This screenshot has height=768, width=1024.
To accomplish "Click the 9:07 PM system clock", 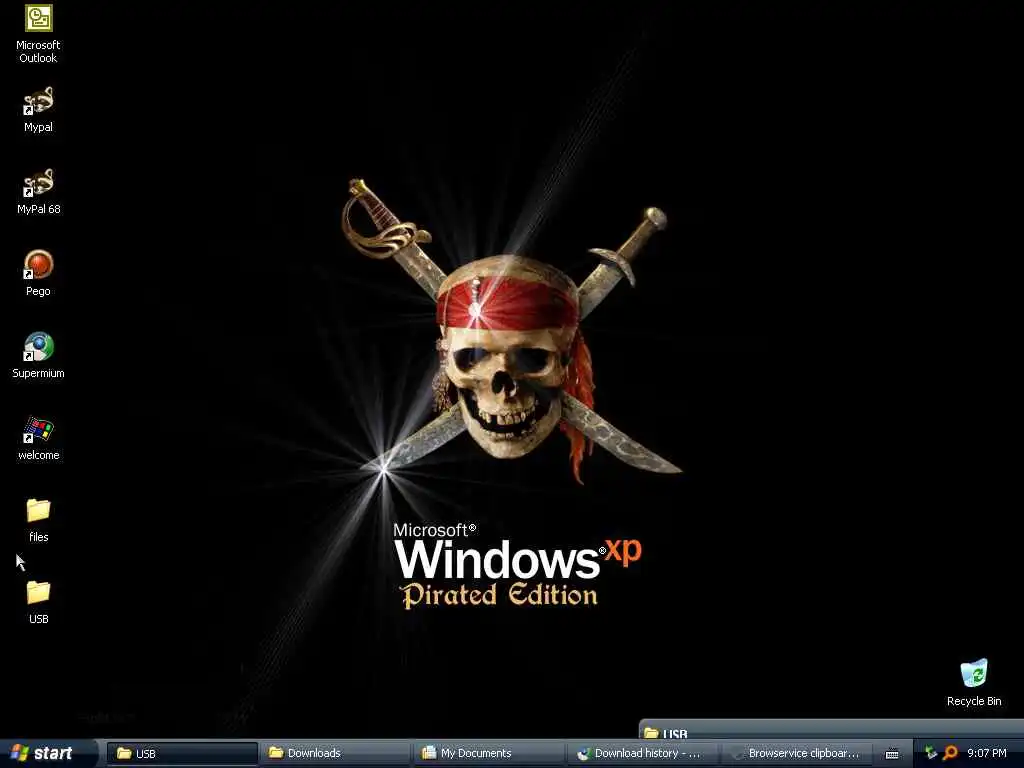I will point(987,753).
